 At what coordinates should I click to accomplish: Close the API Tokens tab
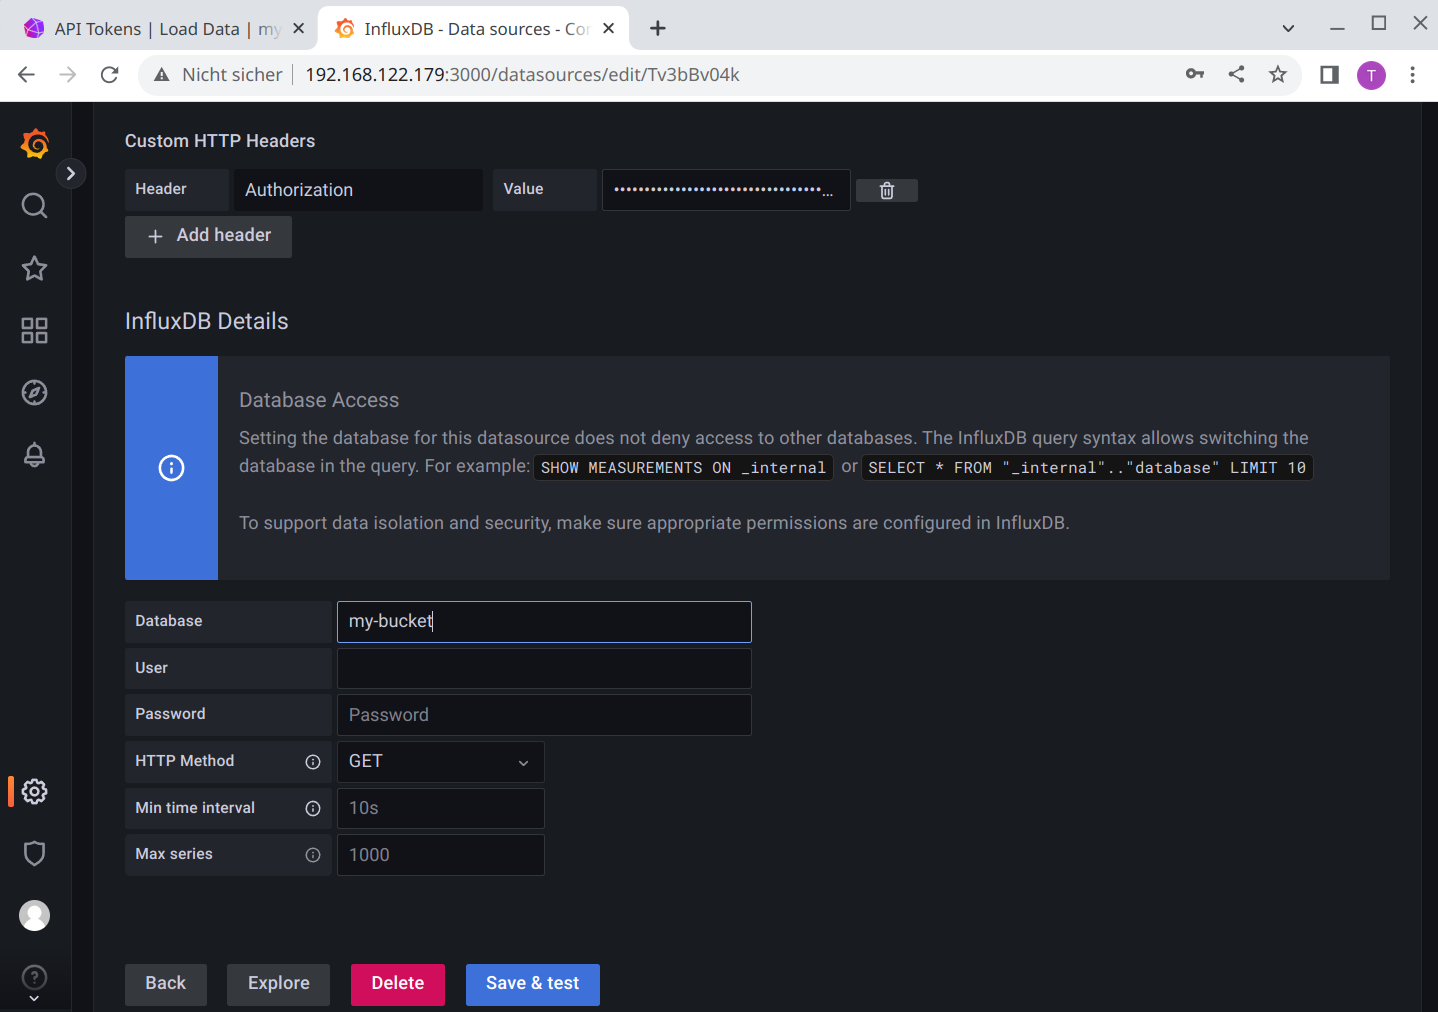click(298, 29)
